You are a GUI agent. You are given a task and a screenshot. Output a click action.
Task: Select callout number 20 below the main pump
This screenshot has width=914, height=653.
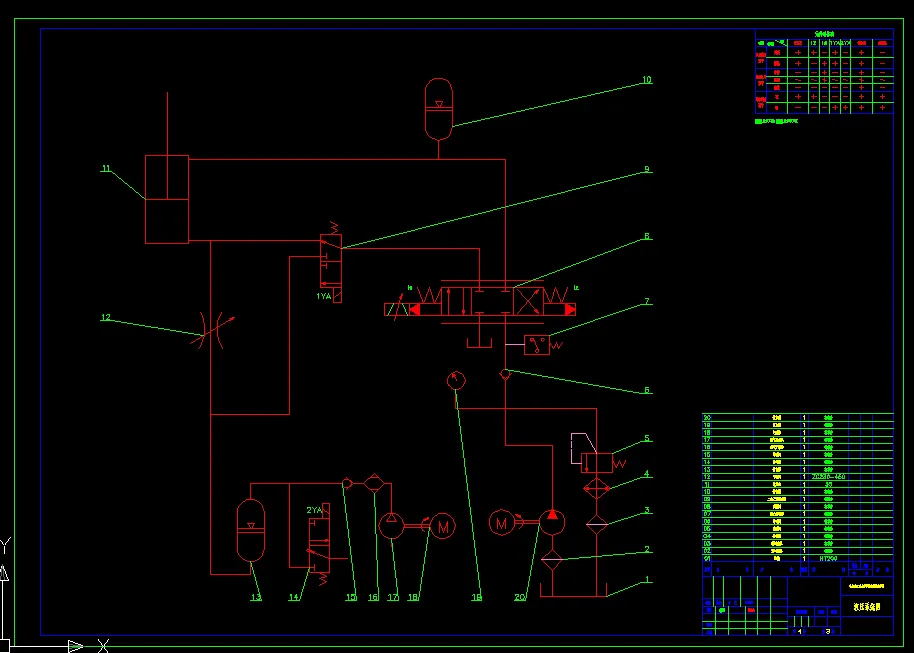click(x=520, y=598)
